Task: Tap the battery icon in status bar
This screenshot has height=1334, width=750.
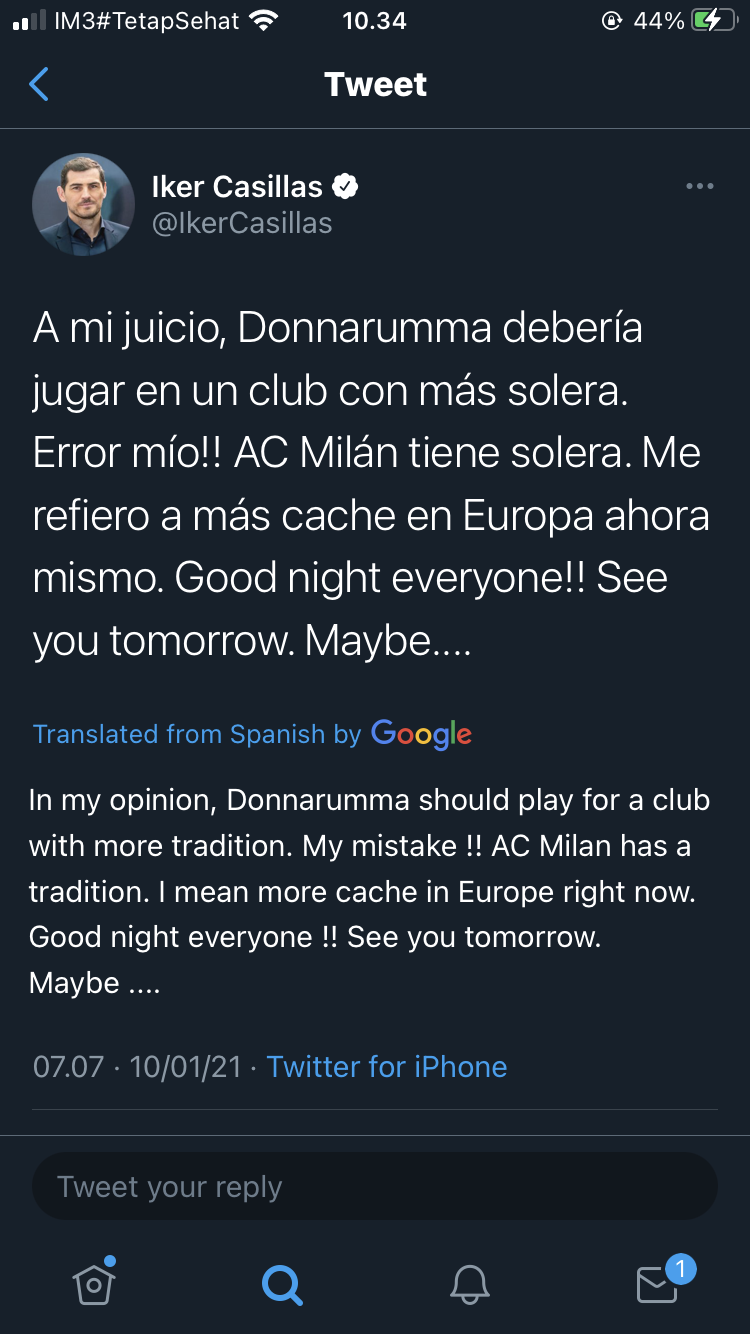Action: tap(713, 21)
